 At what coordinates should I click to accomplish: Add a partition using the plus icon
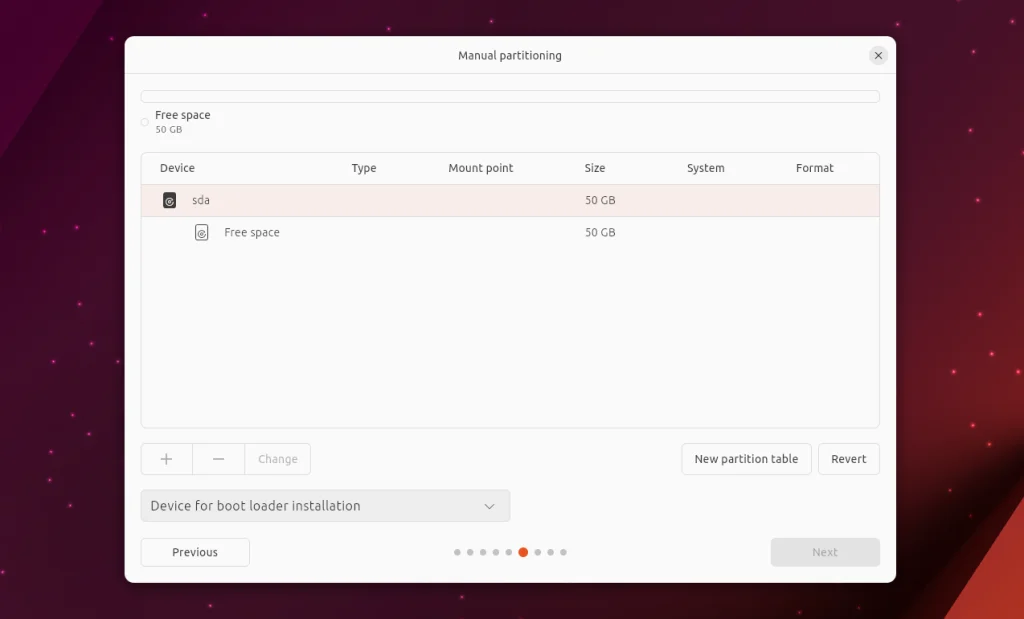click(166, 459)
